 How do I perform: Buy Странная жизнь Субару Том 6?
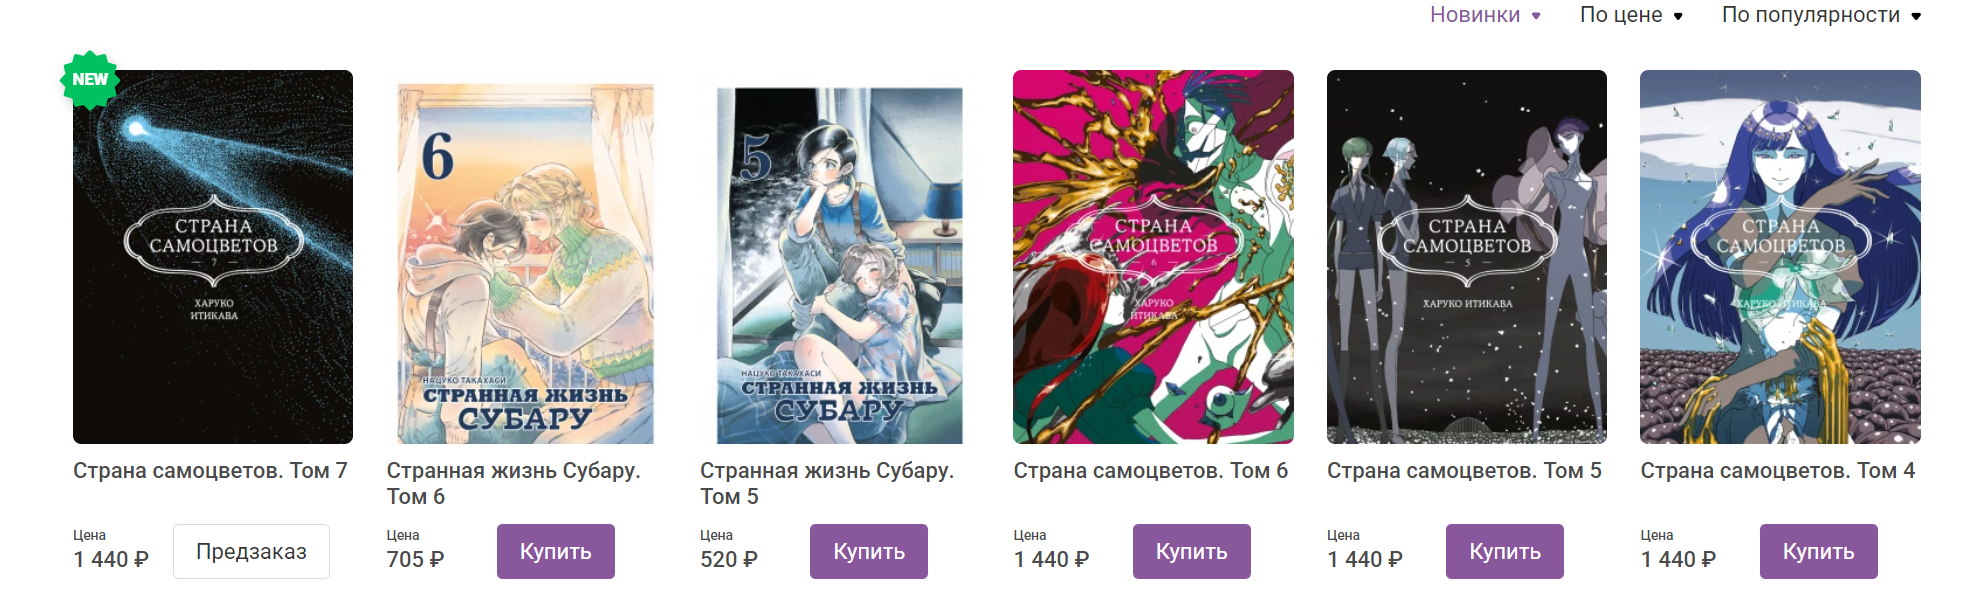coord(556,551)
